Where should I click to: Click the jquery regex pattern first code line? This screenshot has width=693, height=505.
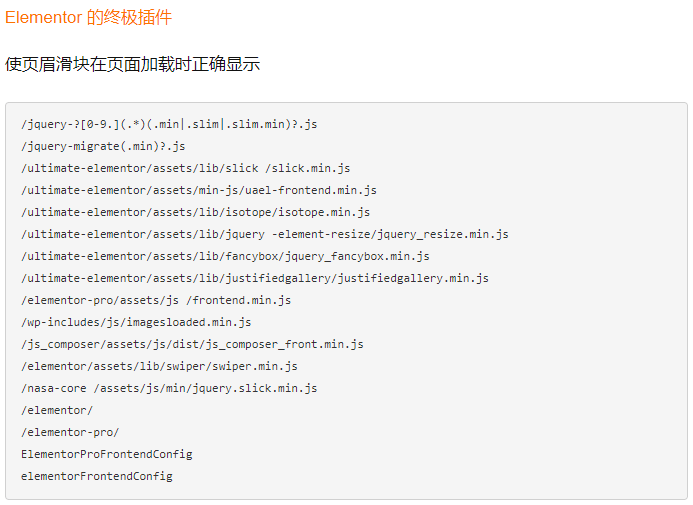point(169,124)
